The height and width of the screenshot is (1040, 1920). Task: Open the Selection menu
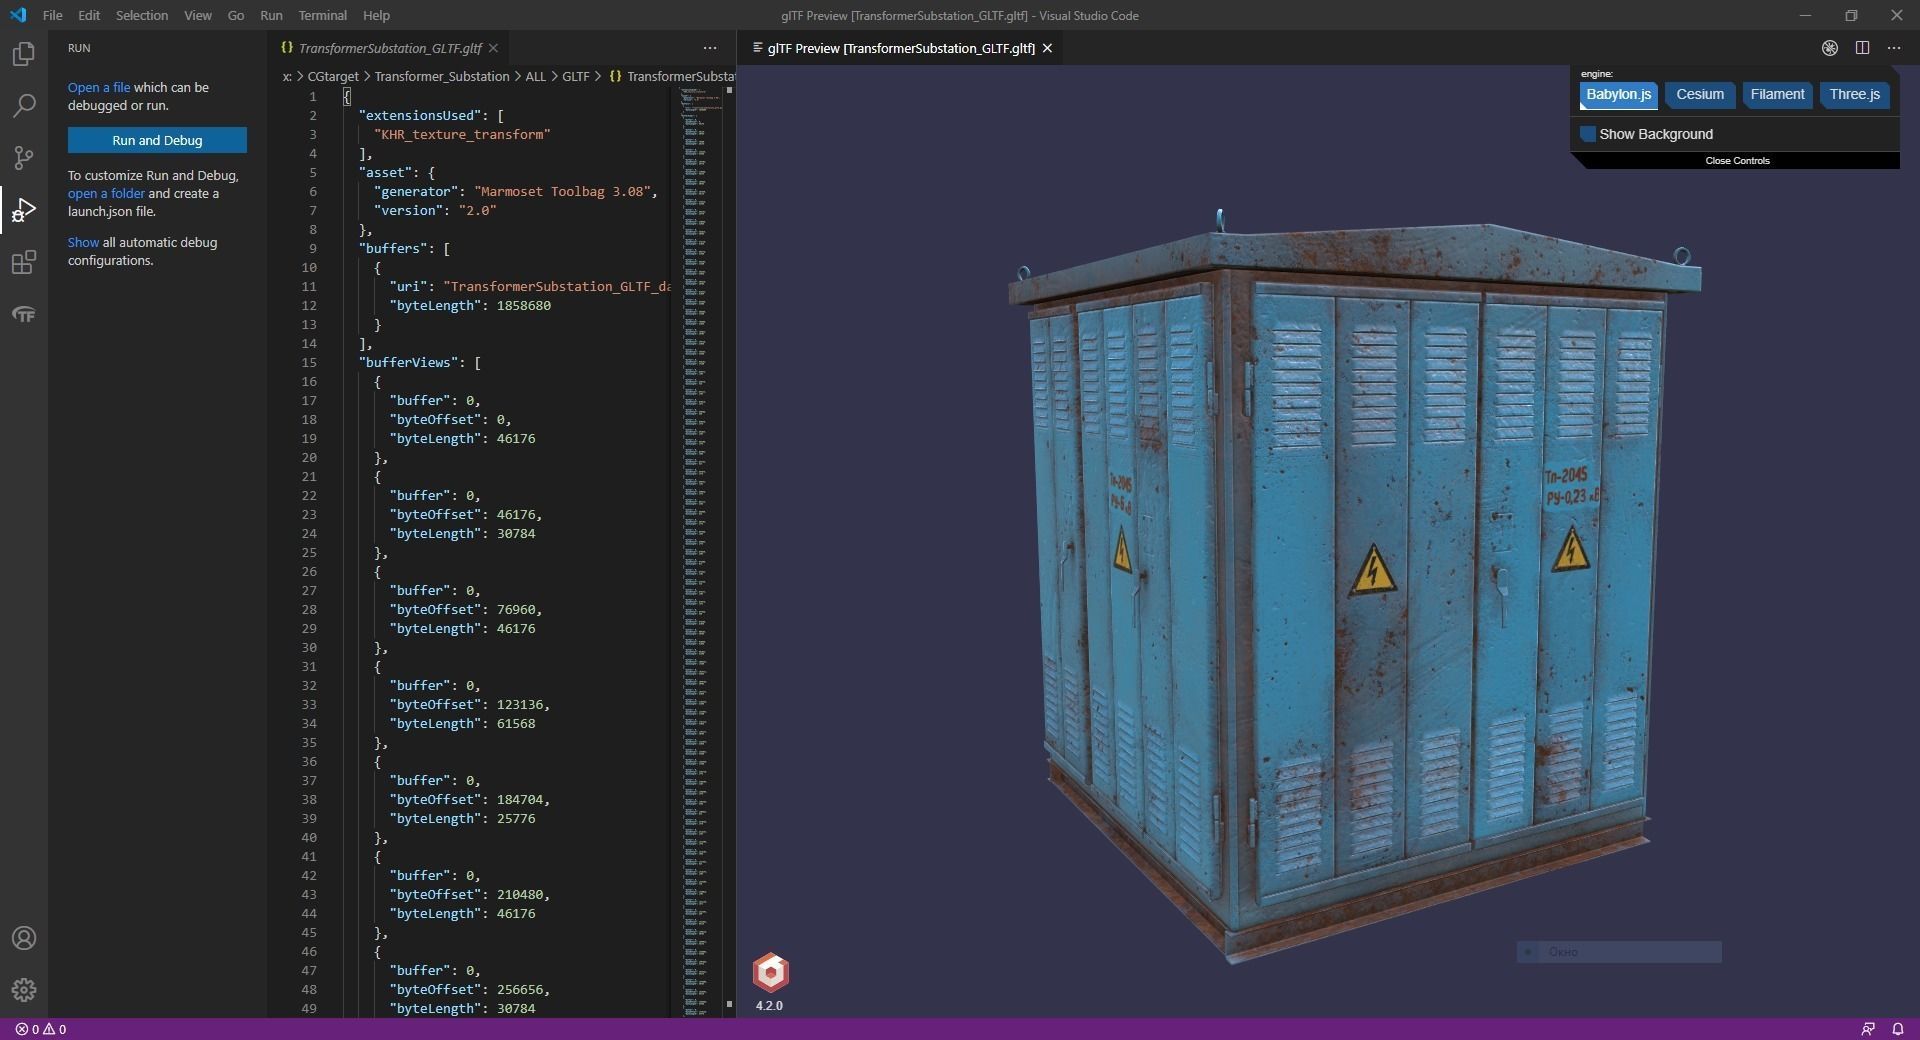[x=142, y=15]
